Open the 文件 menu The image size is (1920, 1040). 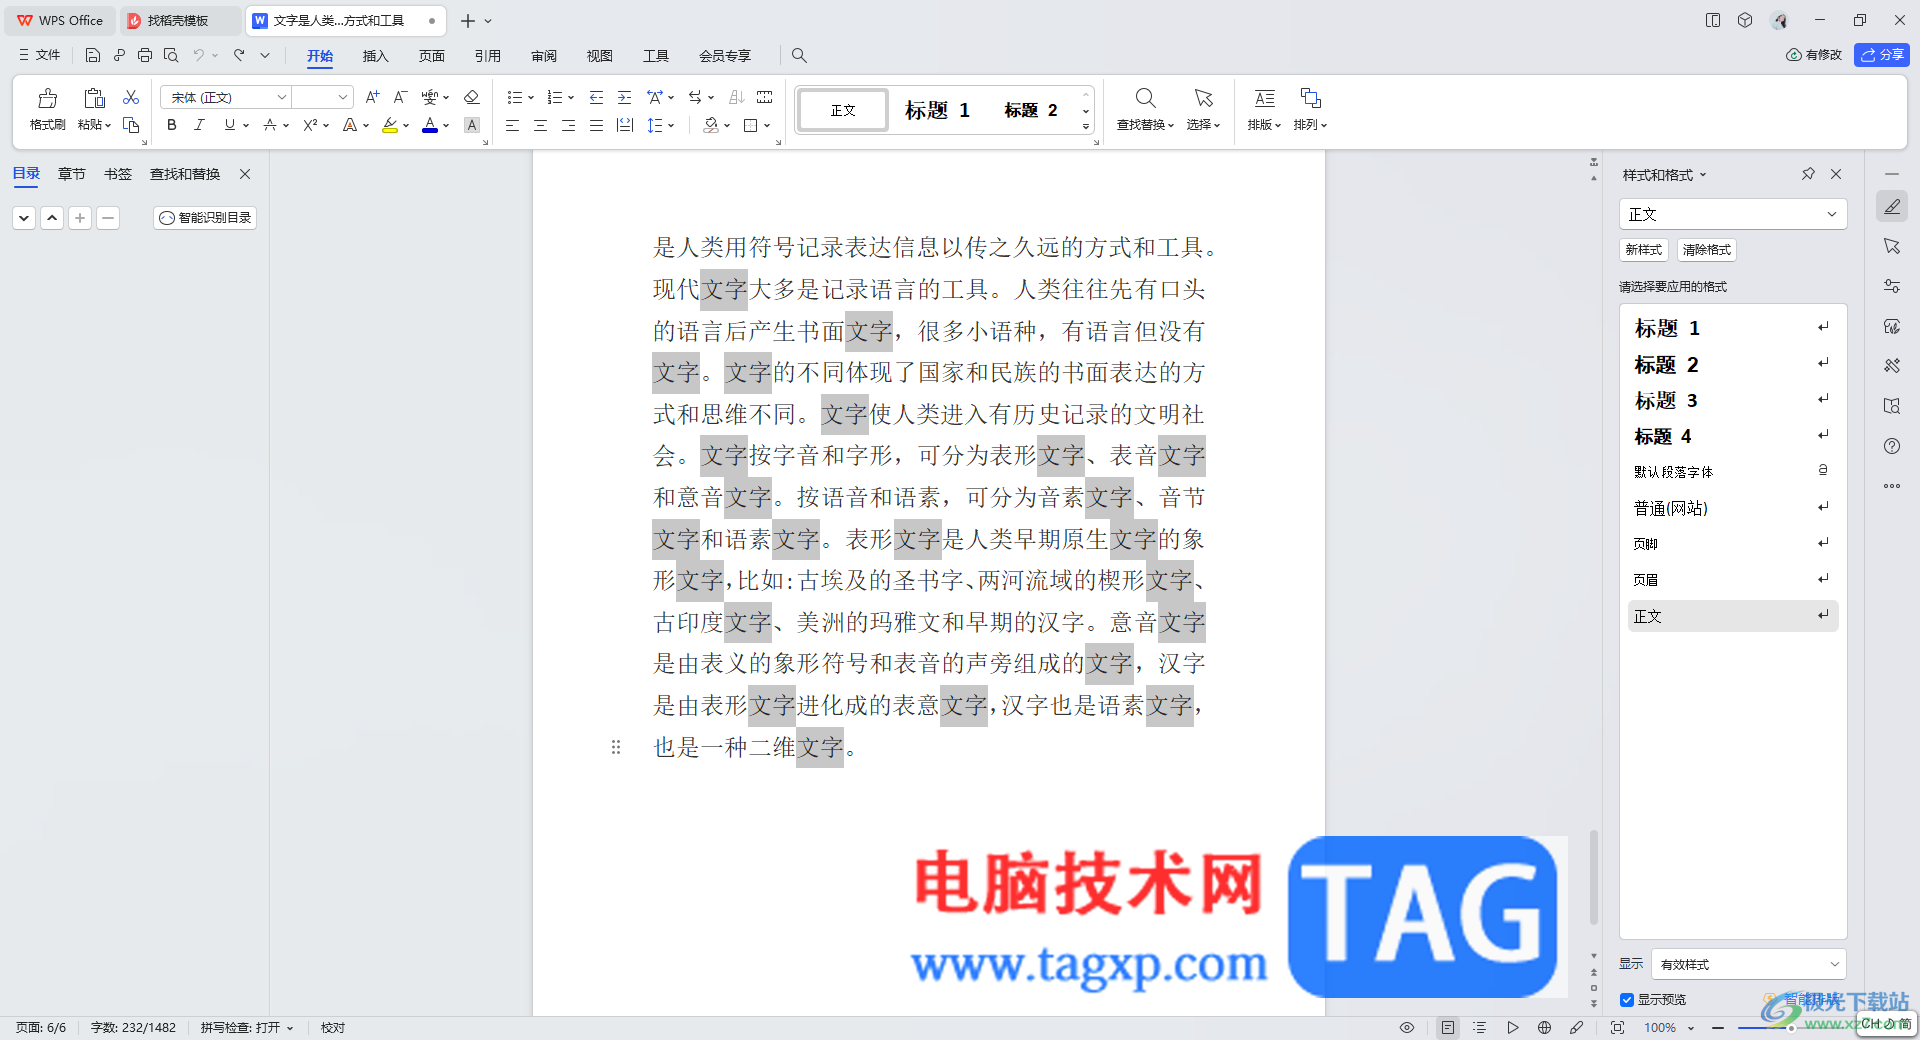coord(40,55)
